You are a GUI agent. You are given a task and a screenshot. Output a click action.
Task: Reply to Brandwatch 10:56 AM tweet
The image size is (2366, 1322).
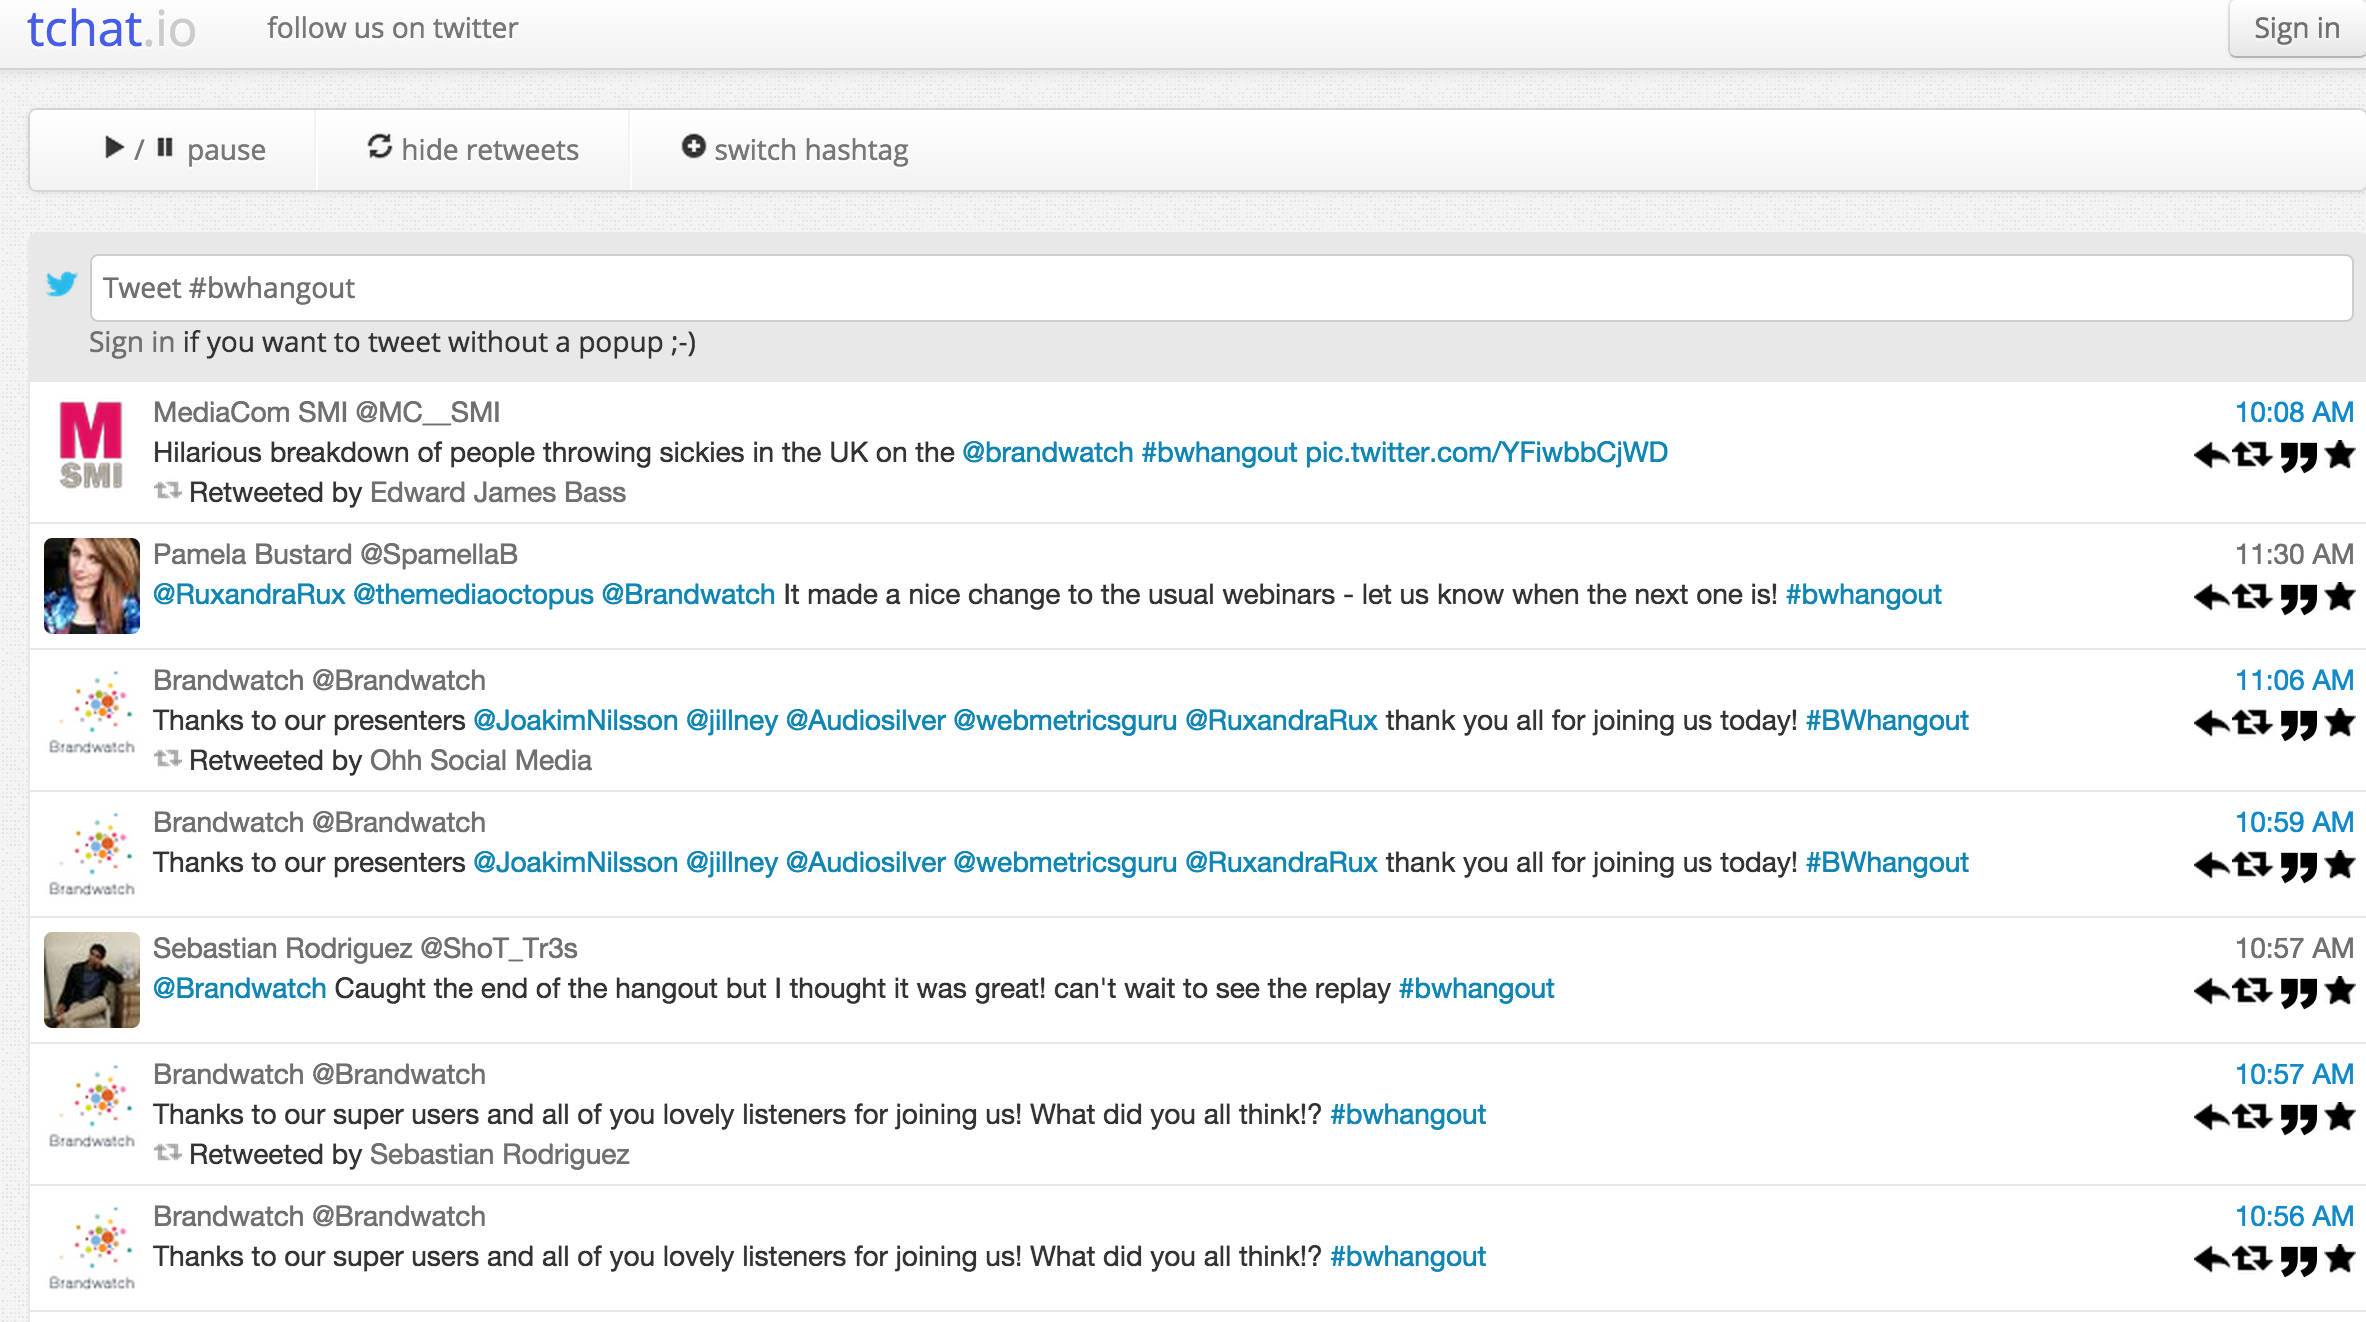click(2211, 1260)
